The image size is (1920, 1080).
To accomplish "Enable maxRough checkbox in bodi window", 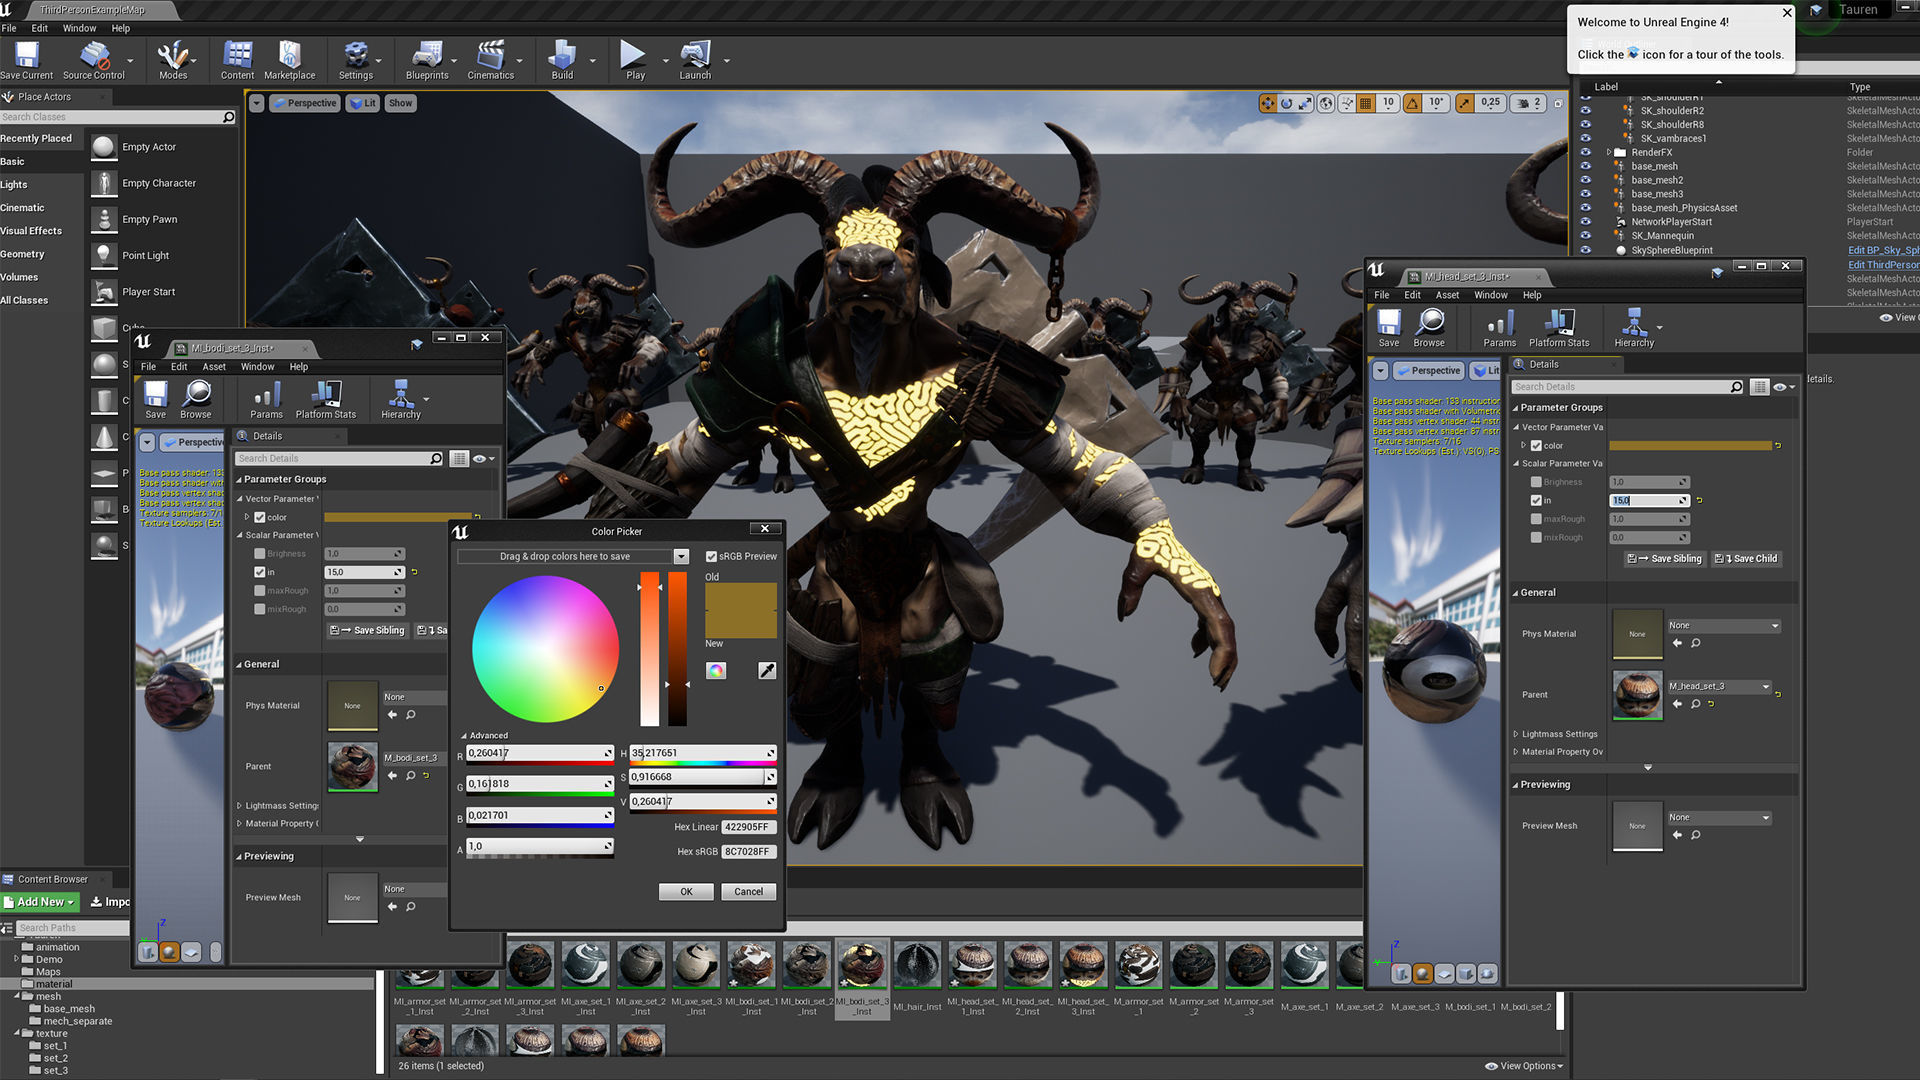I will 260,591.
